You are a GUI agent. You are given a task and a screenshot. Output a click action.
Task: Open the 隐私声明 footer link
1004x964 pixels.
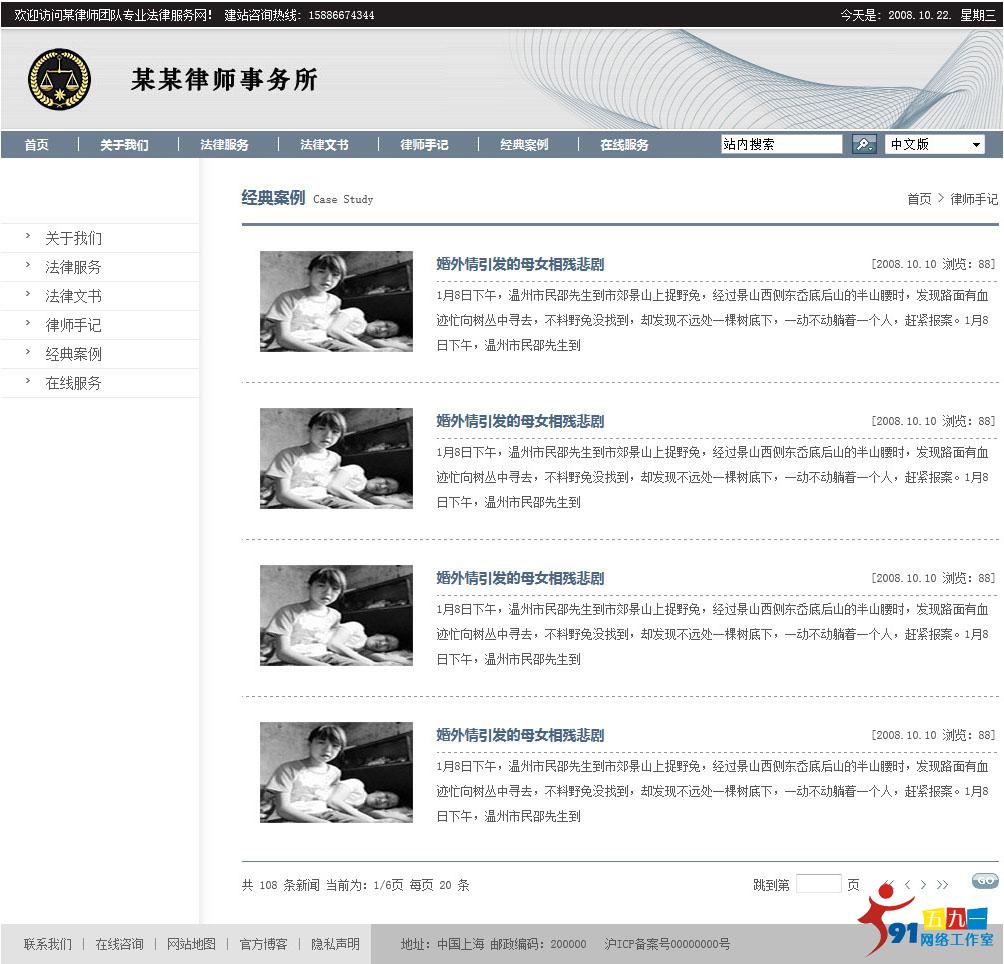point(335,944)
